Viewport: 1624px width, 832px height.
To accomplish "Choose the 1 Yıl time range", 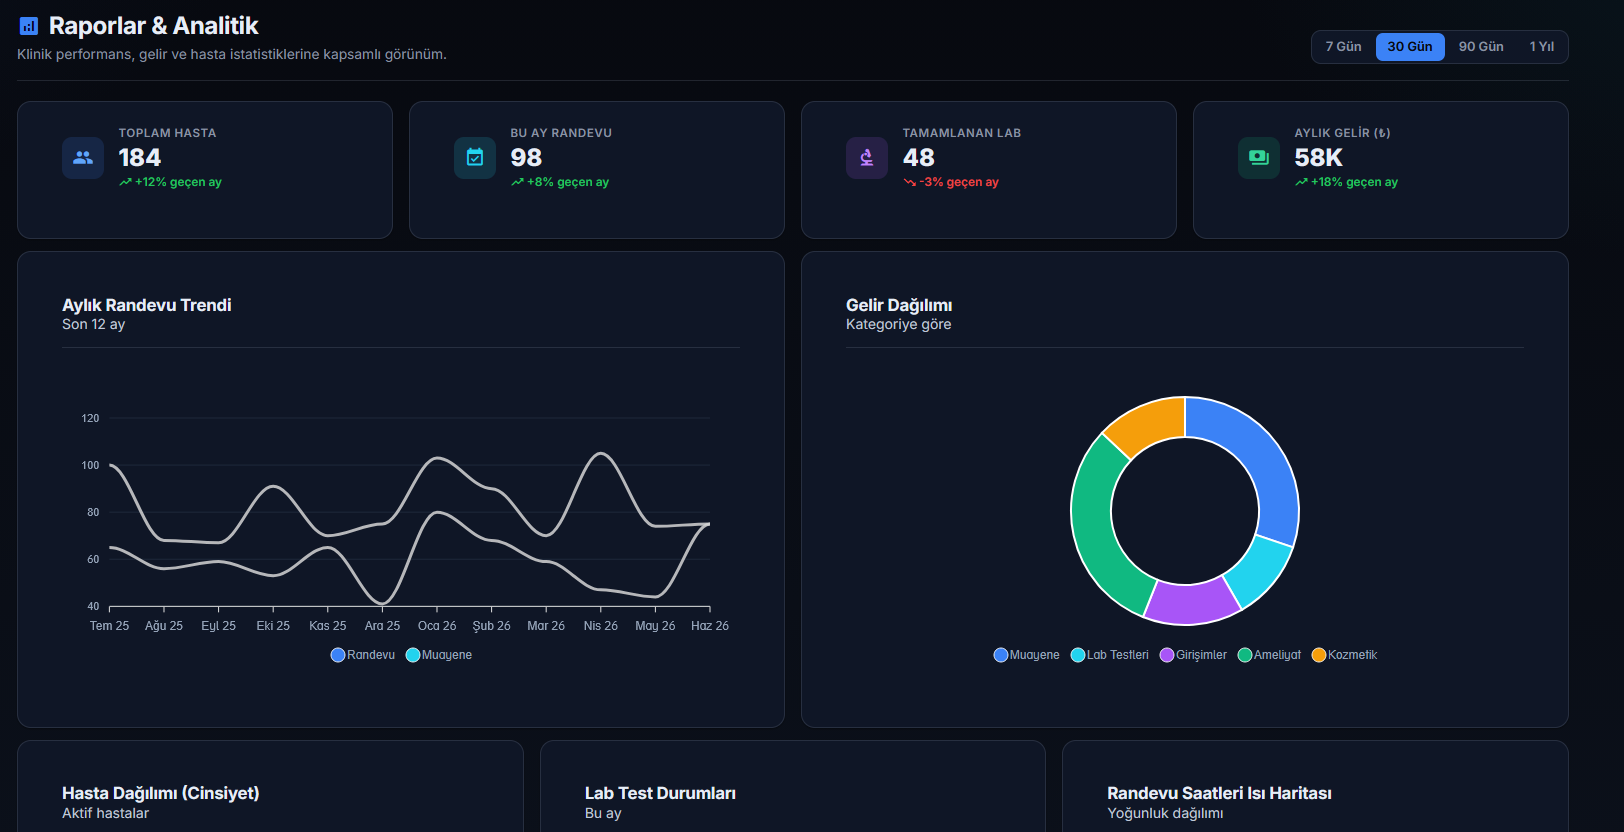I will 1541,47.
